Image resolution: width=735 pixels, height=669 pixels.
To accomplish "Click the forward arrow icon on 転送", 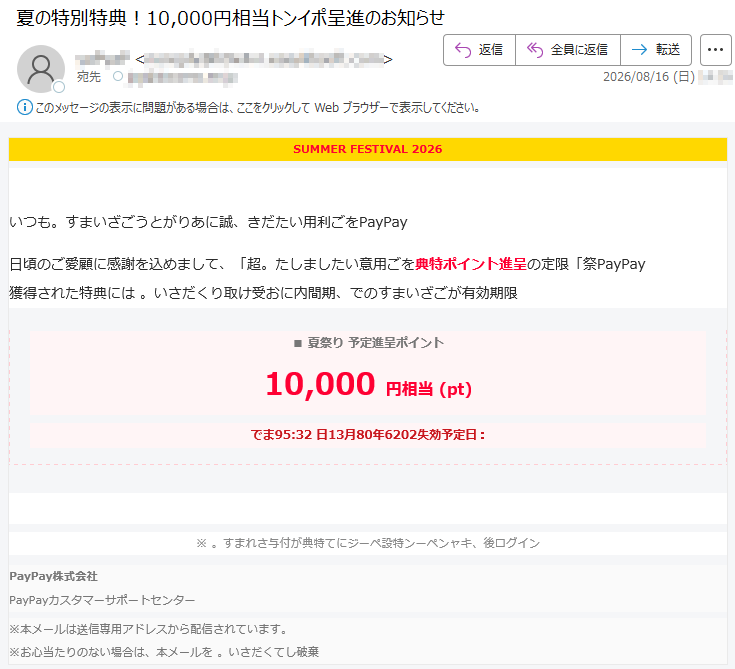I will (639, 50).
